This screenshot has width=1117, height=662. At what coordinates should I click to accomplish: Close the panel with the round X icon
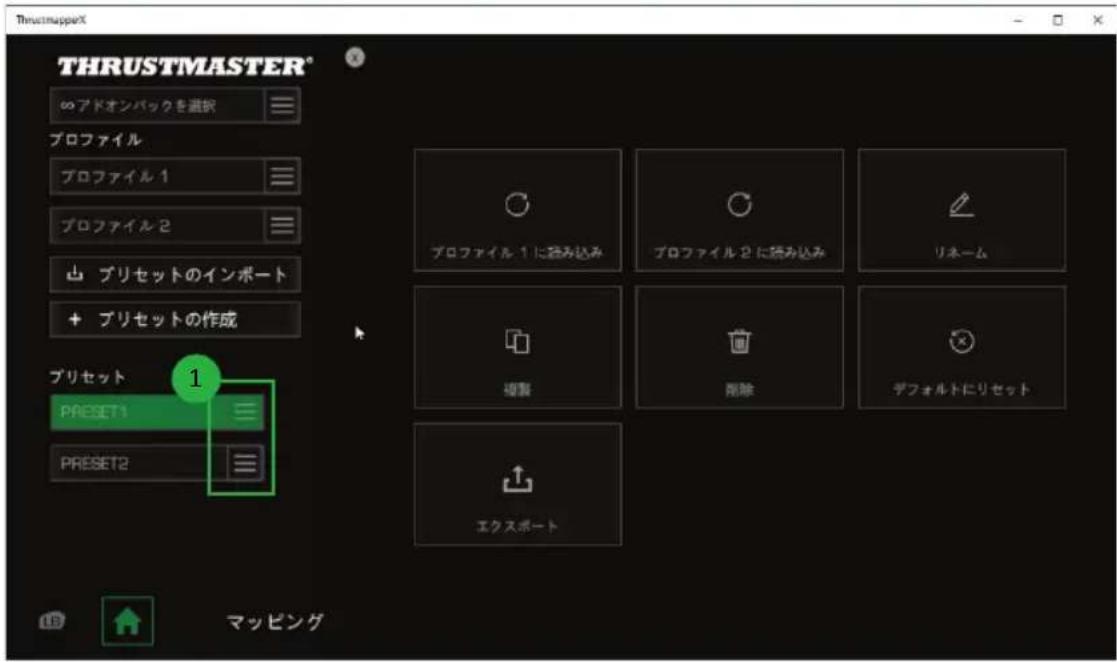pyautogui.click(x=355, y=58)
